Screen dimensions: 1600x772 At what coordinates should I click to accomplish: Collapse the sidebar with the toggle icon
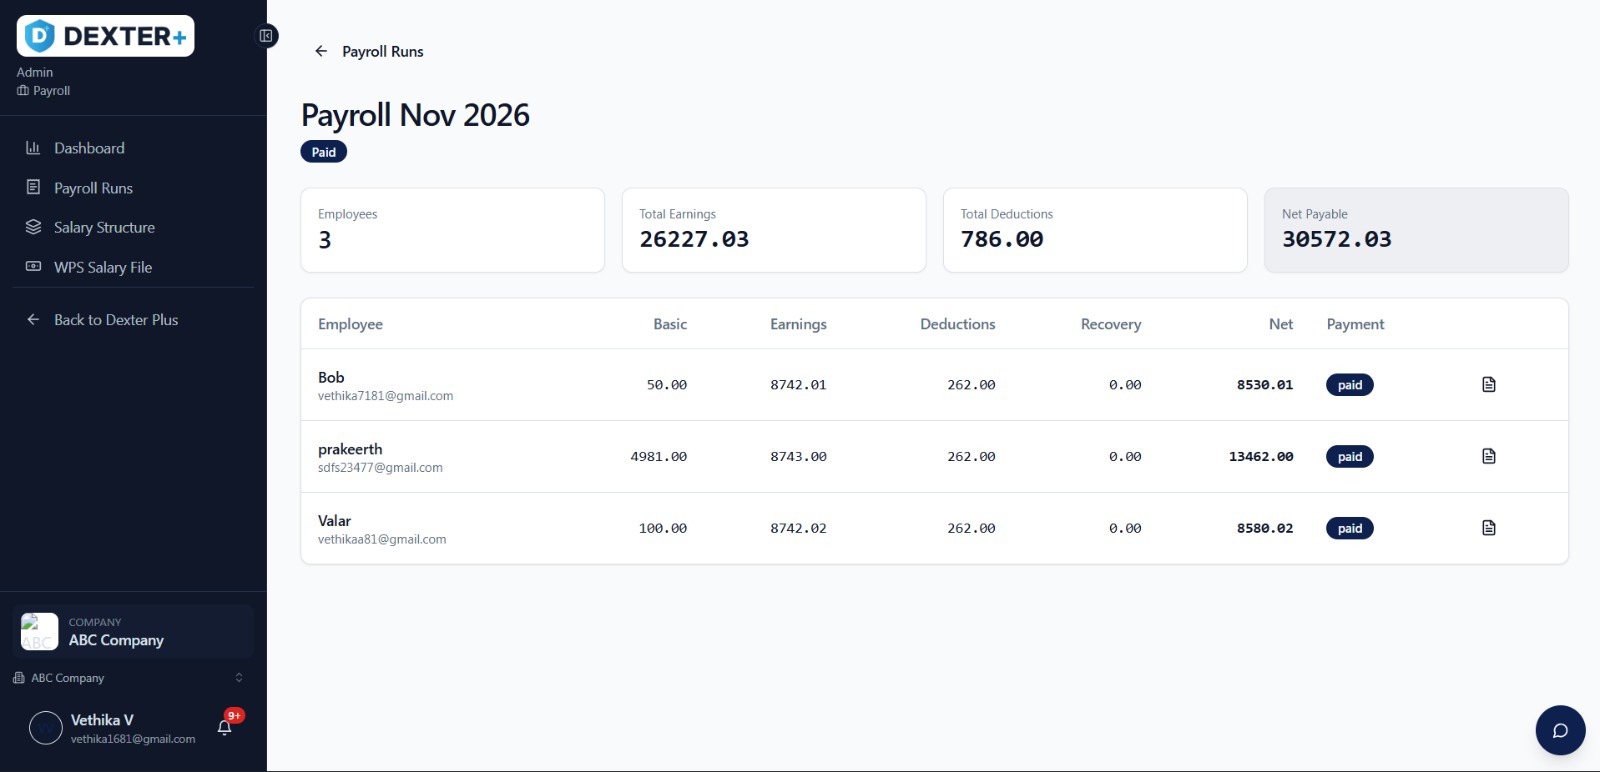266,36
